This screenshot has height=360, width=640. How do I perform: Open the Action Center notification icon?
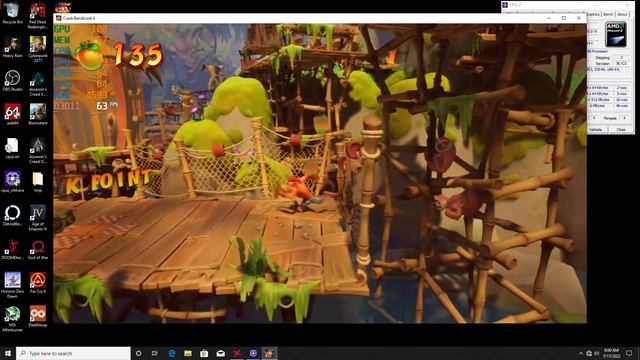pyautogui.click(x=629, y=353)
